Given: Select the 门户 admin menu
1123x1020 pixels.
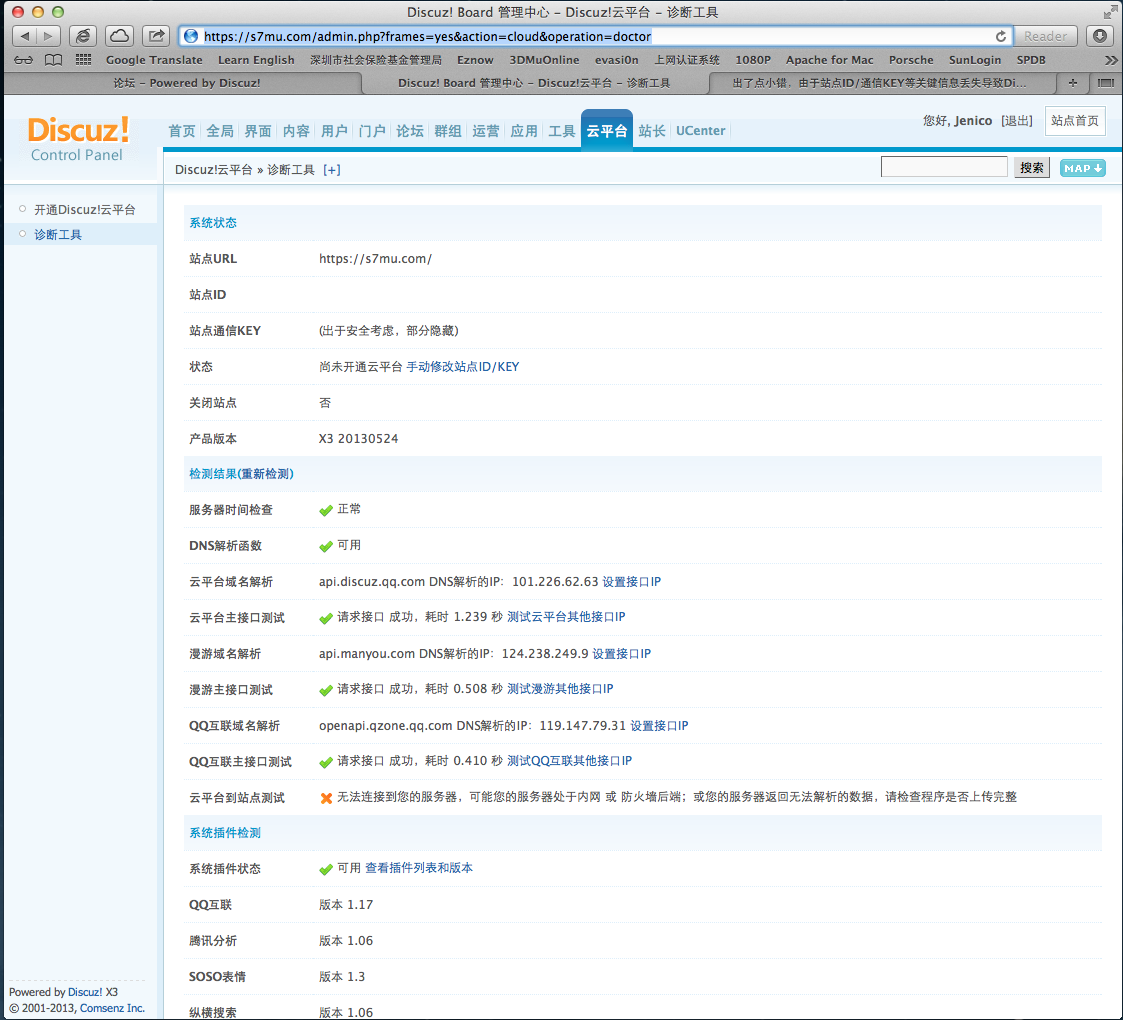Looking at the screenshot, I should (x=372, y=131).
